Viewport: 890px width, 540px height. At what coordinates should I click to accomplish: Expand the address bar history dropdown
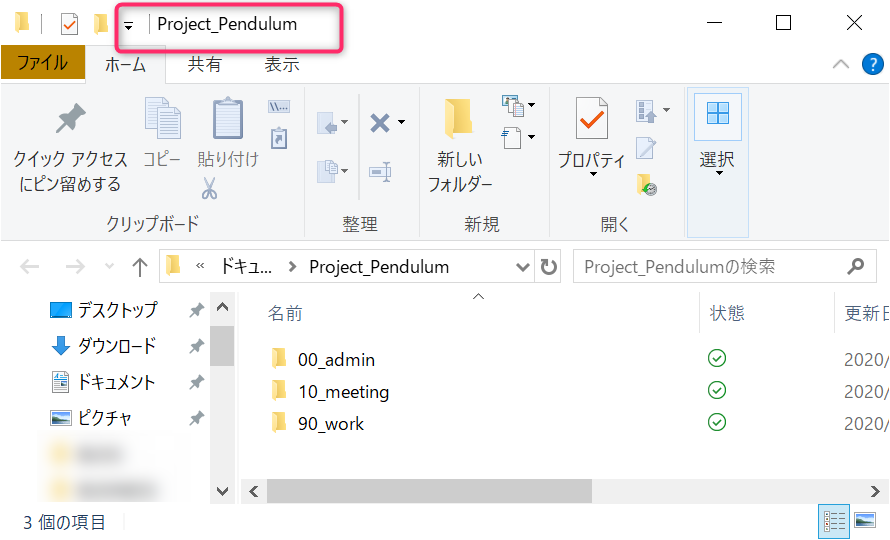pyautogui.click(x=523, y=267)
